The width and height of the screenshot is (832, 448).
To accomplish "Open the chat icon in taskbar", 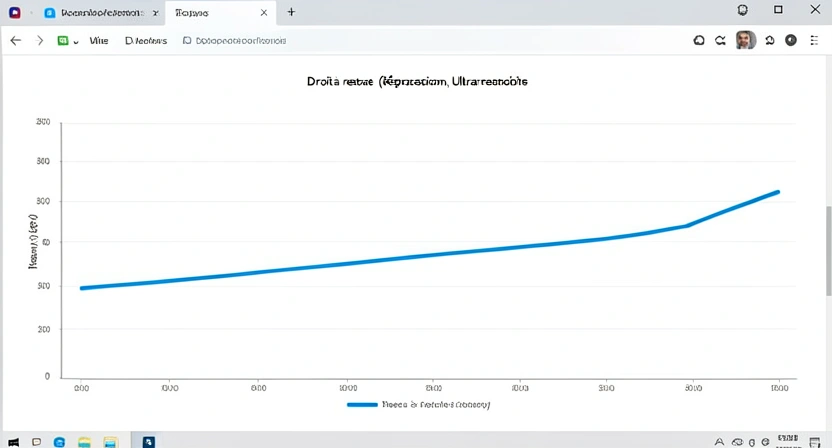I will point(37,442).
